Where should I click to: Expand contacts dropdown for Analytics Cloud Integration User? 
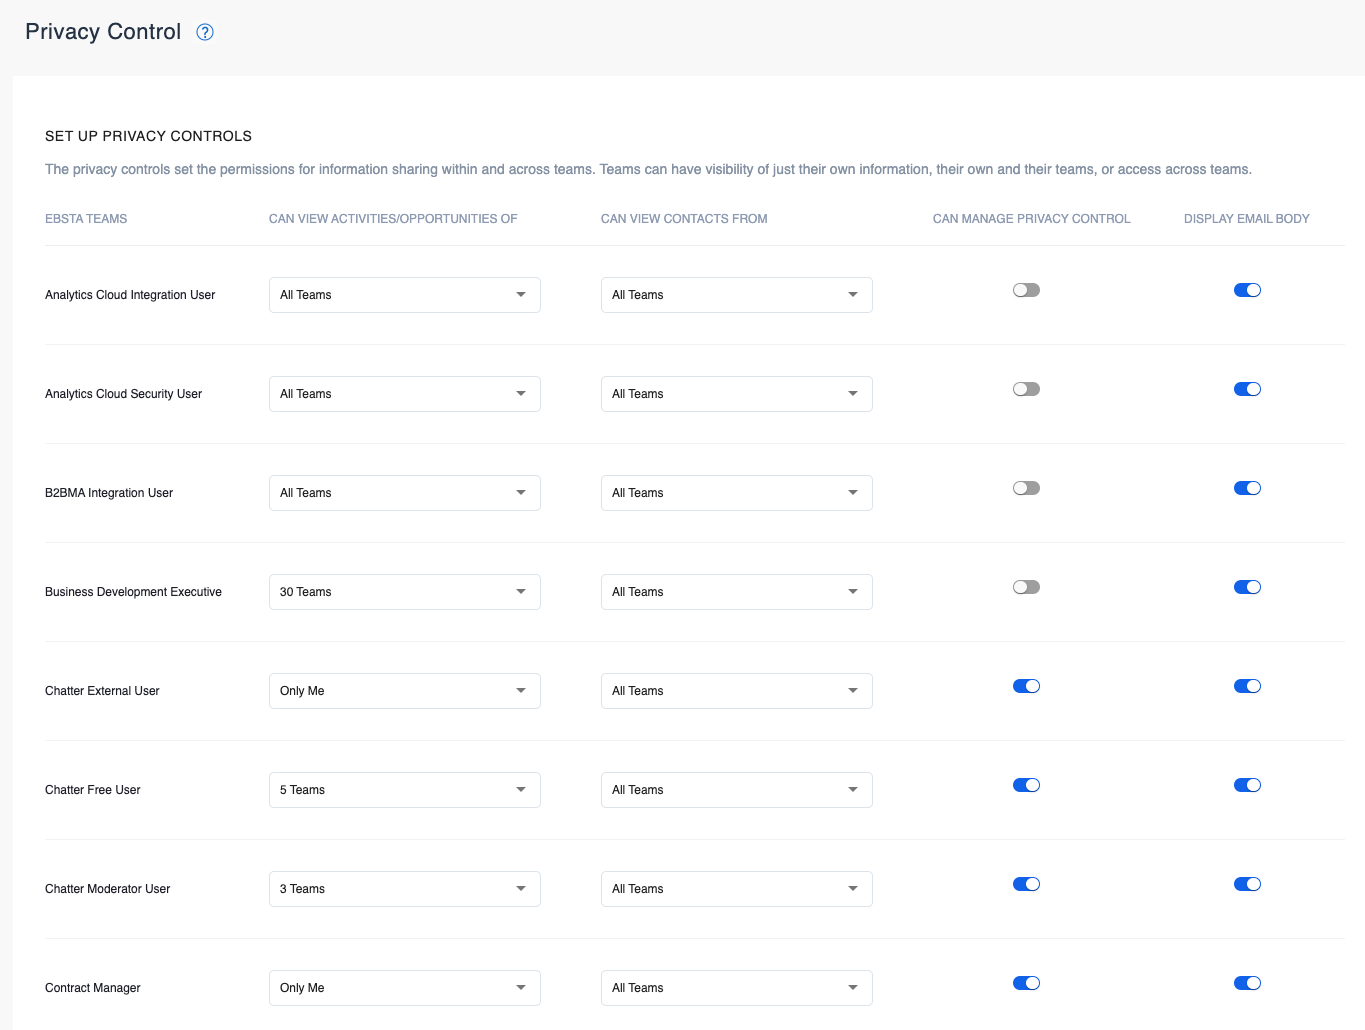tap(736, 295)
